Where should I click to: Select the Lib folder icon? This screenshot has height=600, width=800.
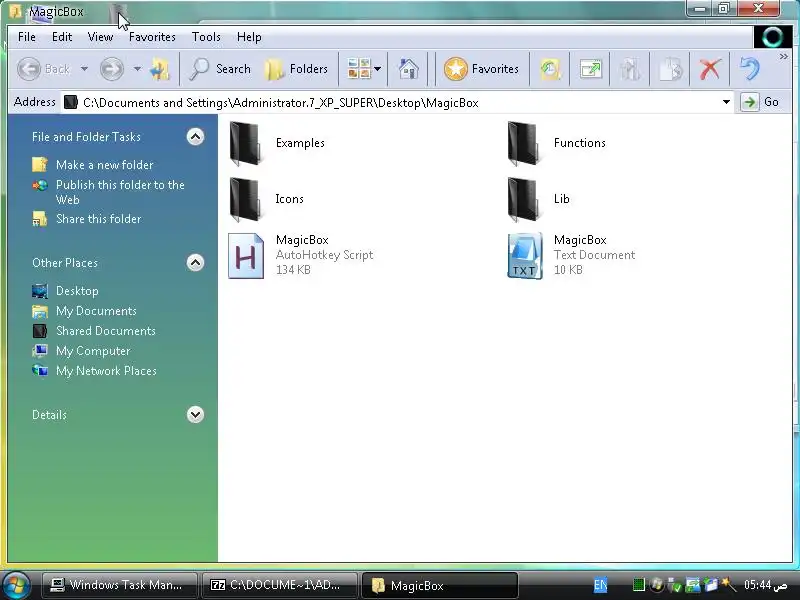523,199
